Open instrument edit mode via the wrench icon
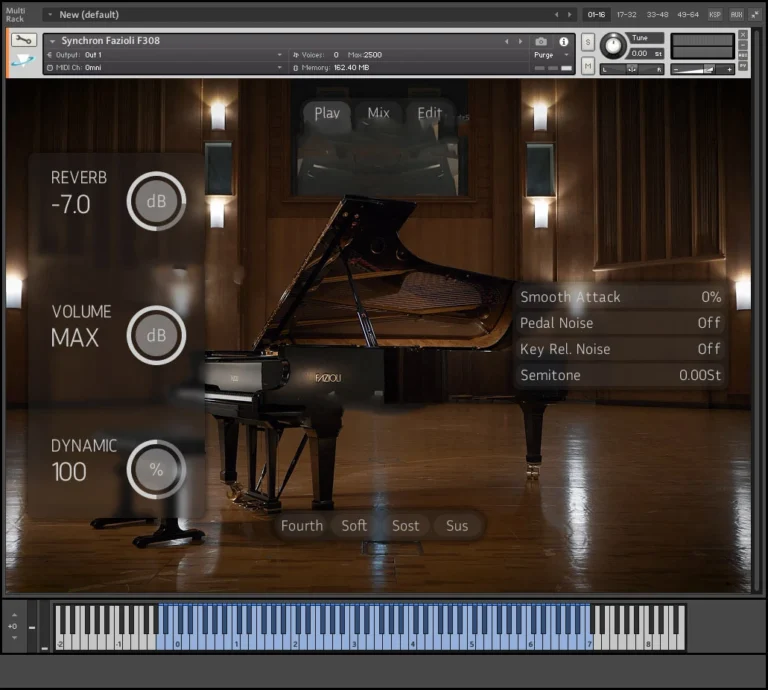The width and height of the screenshot is (768, 690). click(x=24, y=40)
